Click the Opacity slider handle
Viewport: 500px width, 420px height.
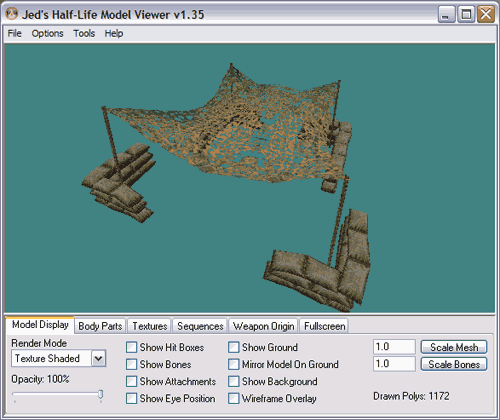pyautogui.click(x=100, y=395)
